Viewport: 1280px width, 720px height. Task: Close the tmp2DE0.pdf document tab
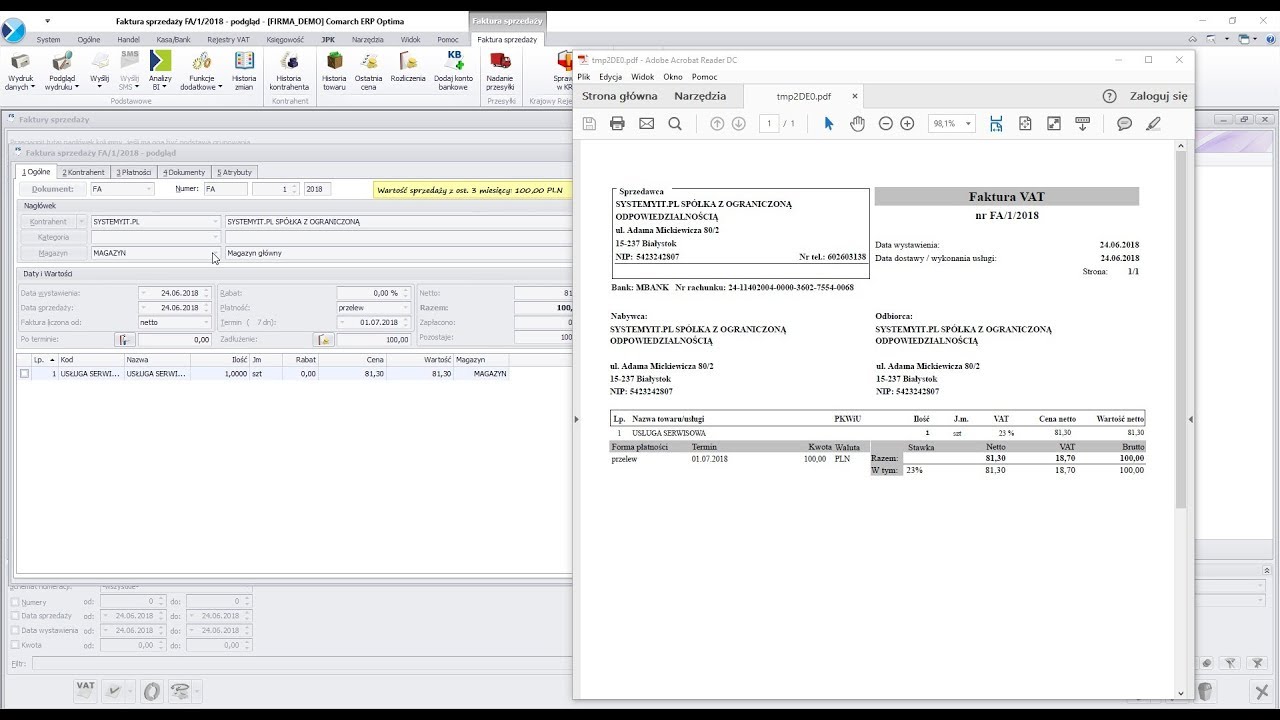click(855, 96)
